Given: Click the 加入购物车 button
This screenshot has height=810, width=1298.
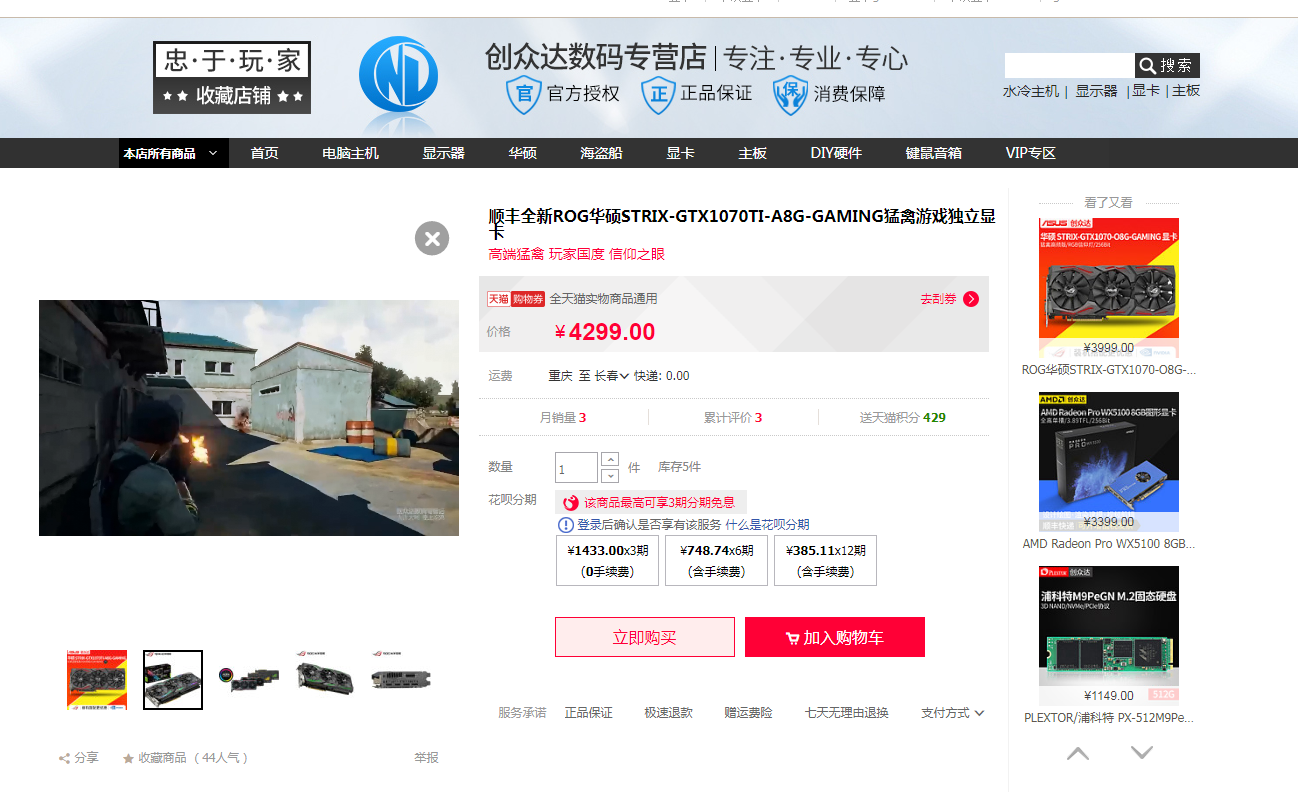Looking at the screenshot, I should [835, 637].
